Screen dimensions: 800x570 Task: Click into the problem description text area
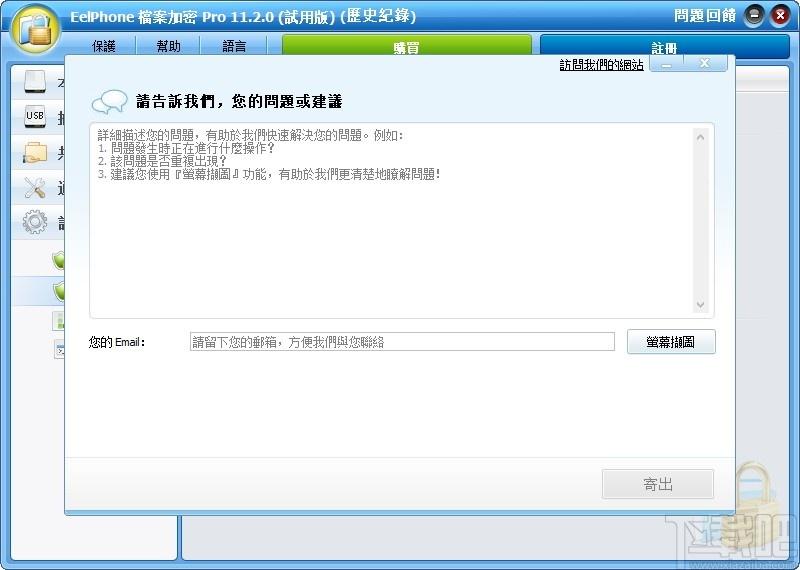(x=391, y=220)
